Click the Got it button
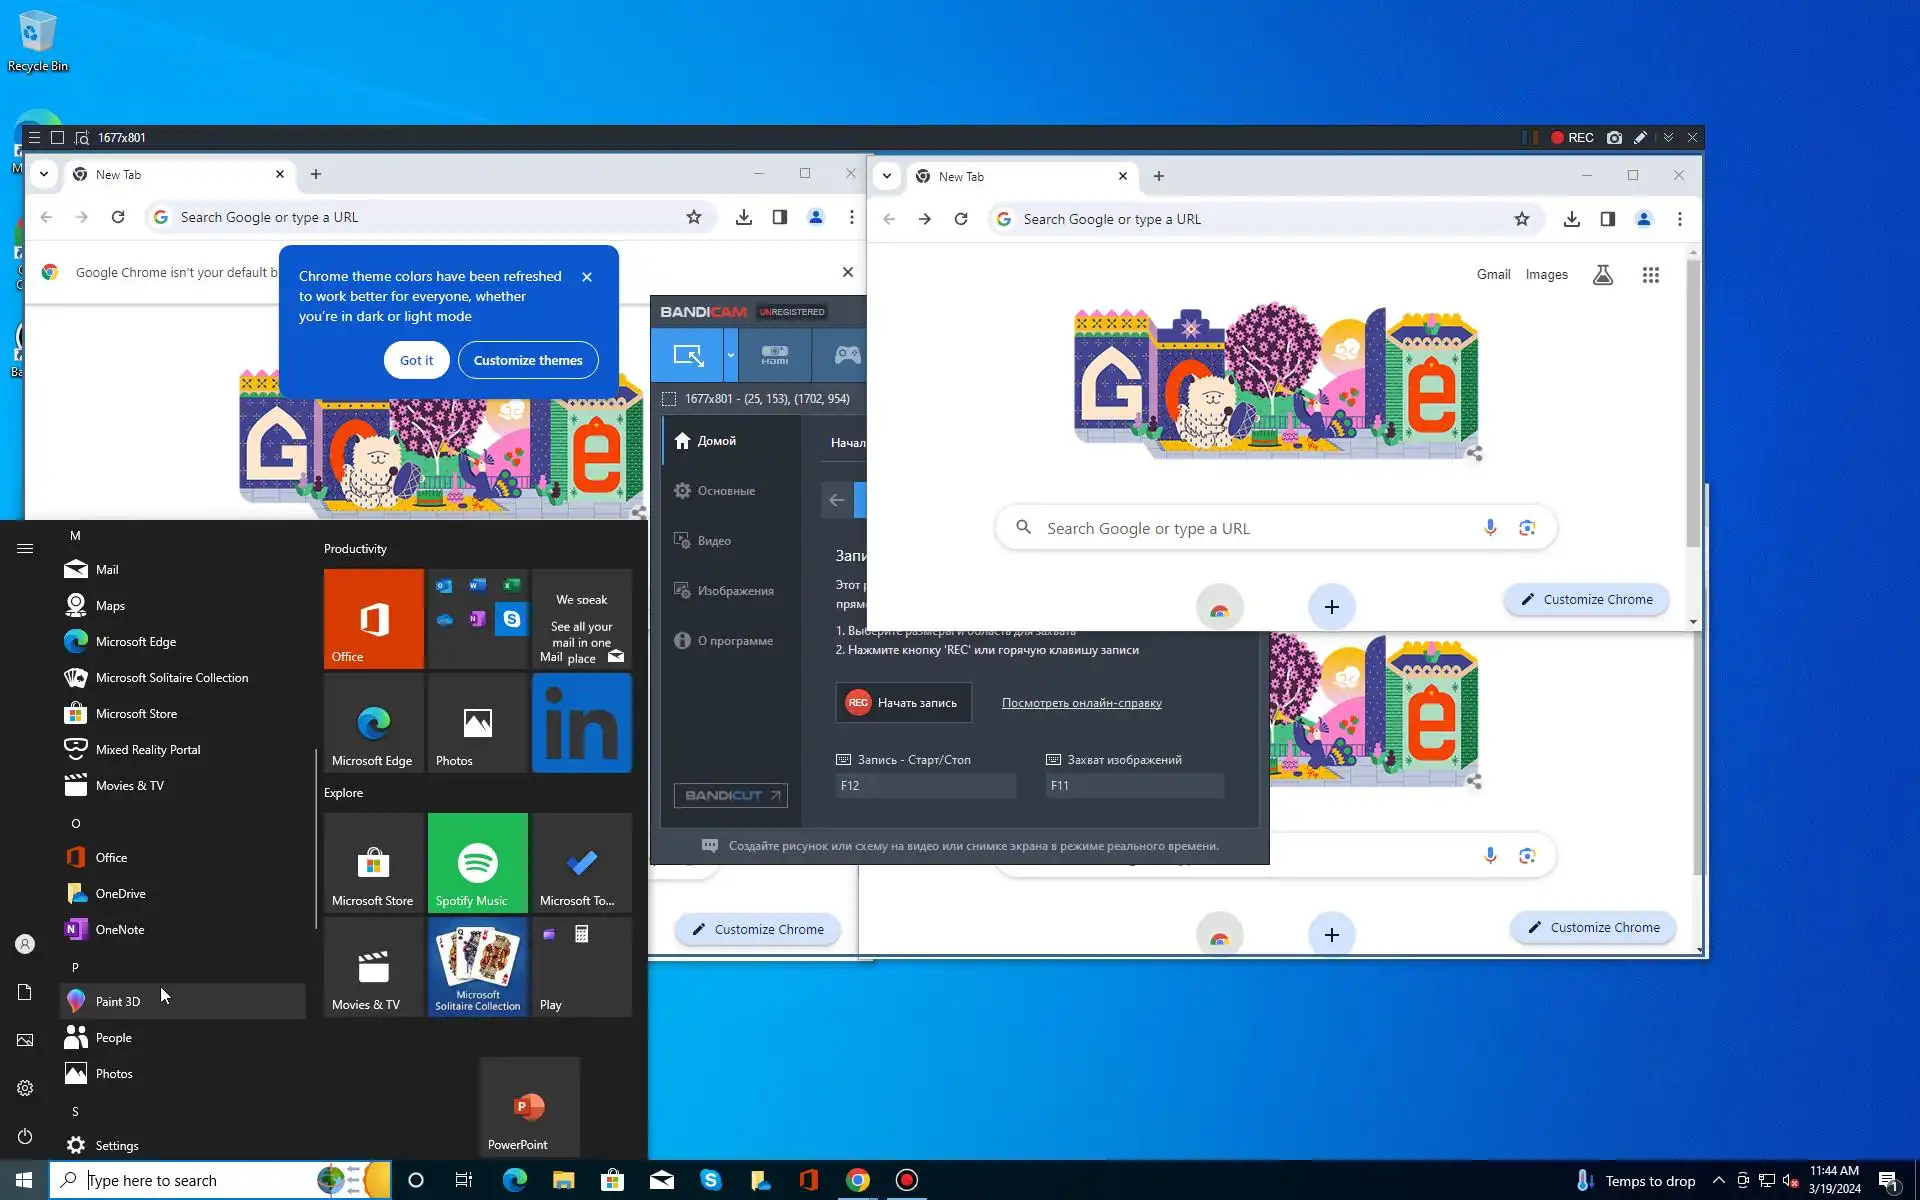Screen dimensions: 1920x1200 (x=416, y=360)
